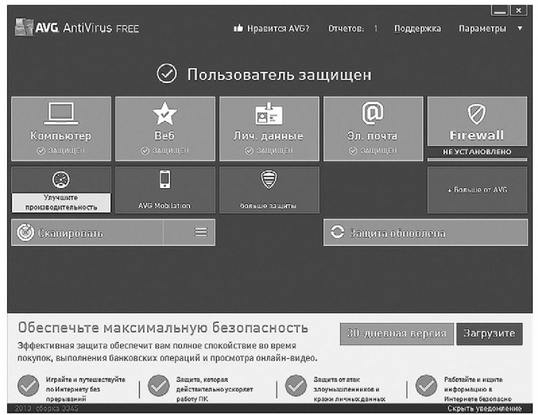This screenshot has height=415, width=538.
Task: Open the Компьютер protection laptop icon
Action: click(x=61, y=114)
